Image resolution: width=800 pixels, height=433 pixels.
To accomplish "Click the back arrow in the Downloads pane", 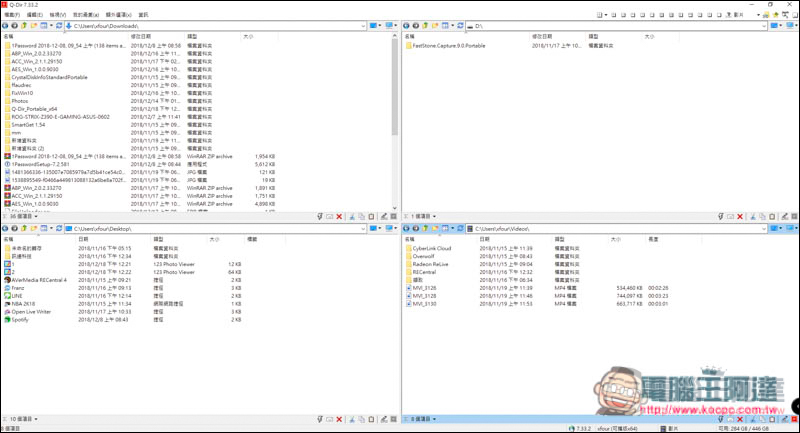I will coord(7,25).
